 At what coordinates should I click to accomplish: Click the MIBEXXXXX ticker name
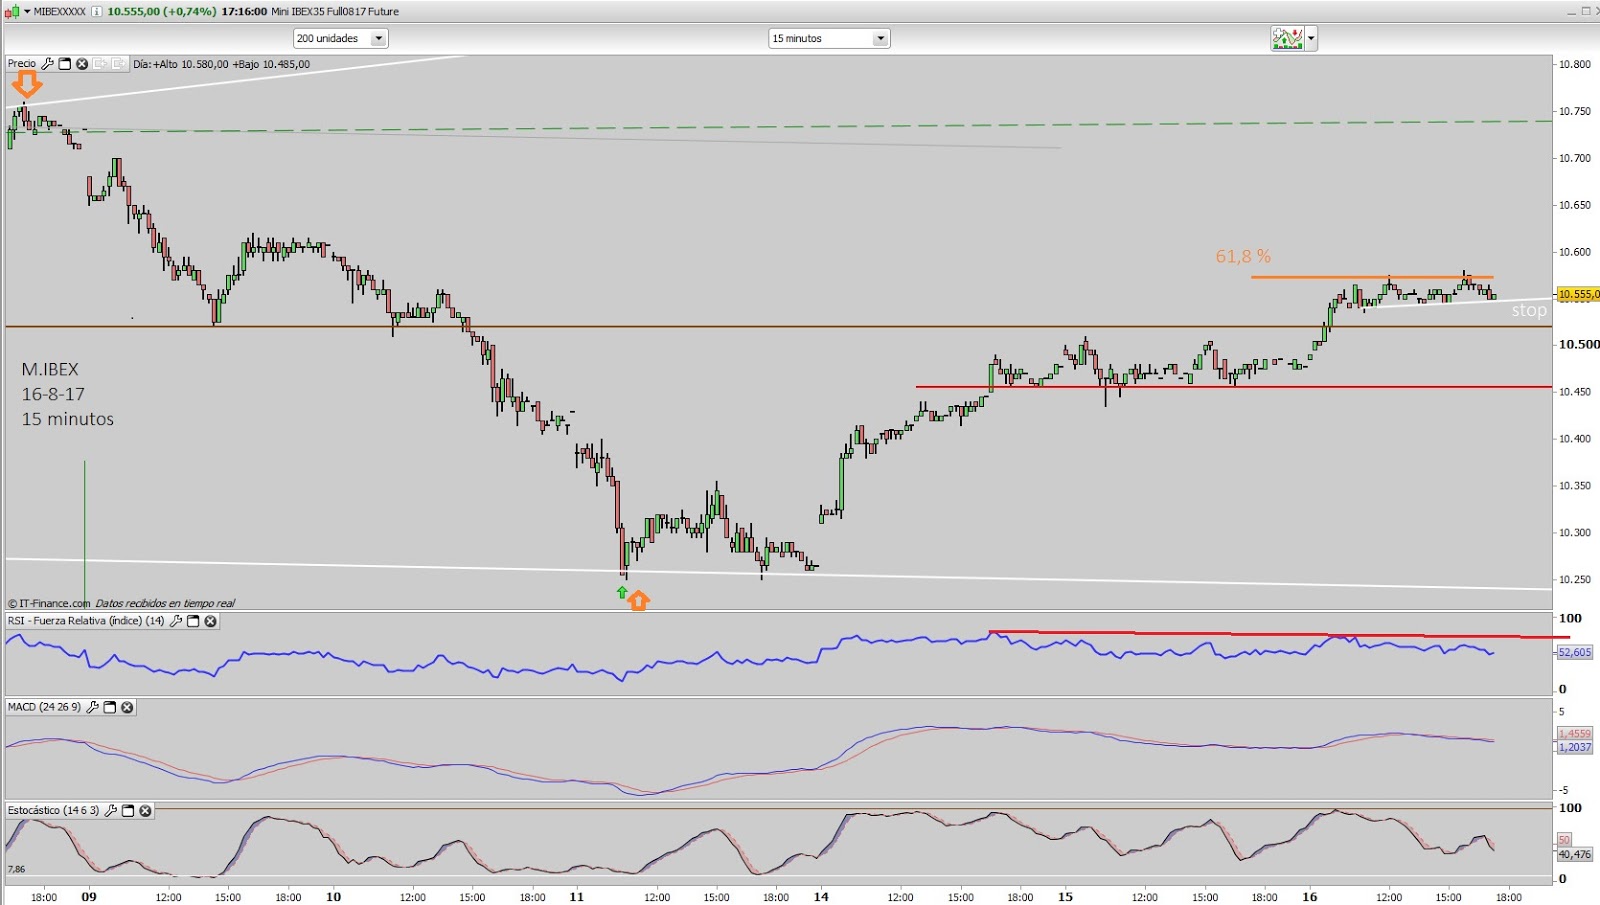tap(60, 11)
